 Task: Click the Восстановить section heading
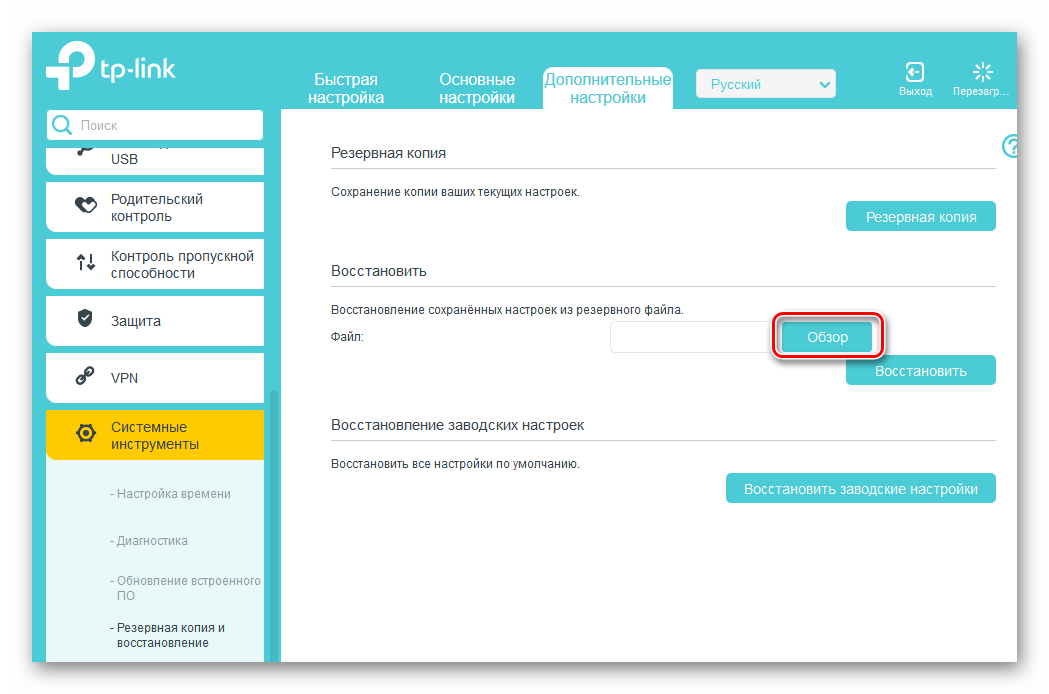tap(379, 271)
